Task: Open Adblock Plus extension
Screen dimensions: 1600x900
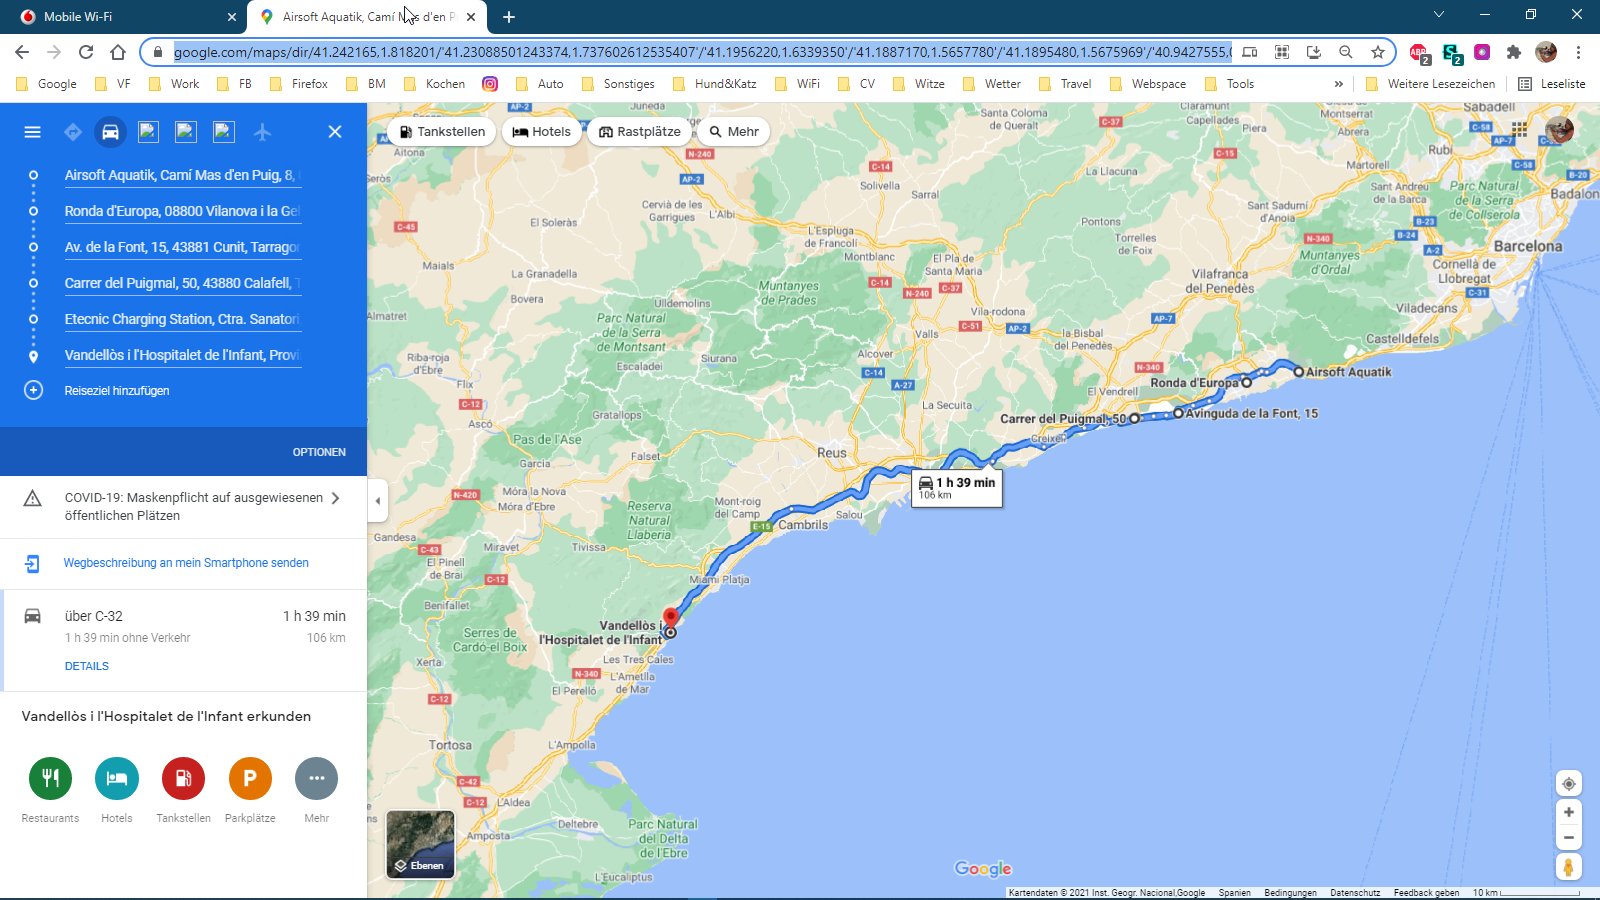Action: (x=1419, y=52)
